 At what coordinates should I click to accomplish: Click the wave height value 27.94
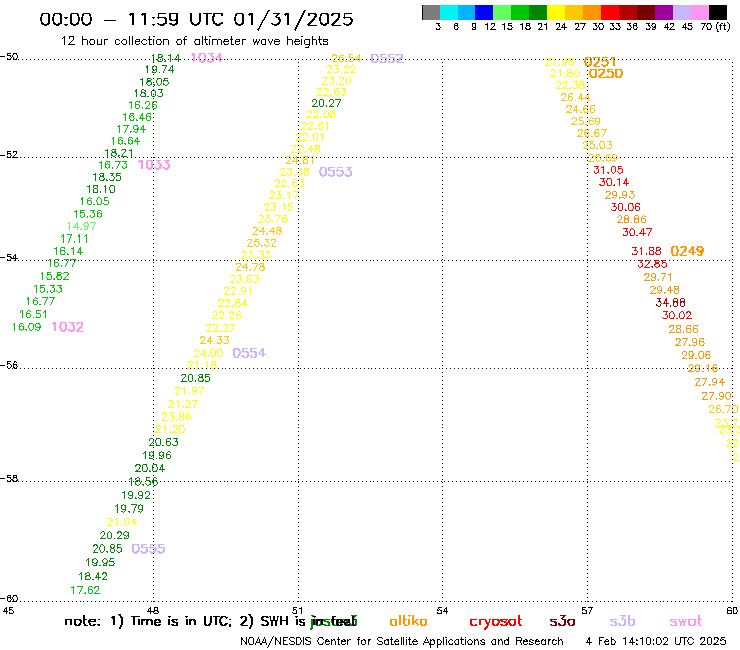(x=709, y=382)
